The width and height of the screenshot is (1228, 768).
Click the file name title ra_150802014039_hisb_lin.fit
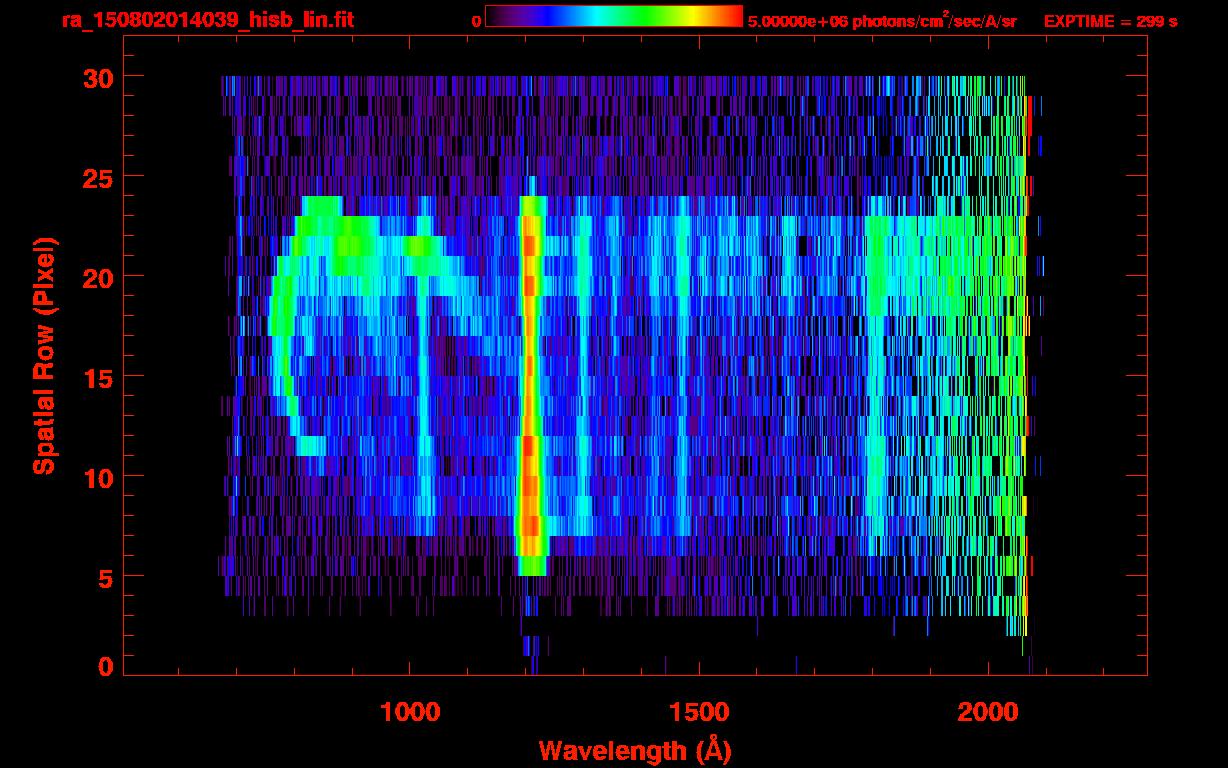(179, 19)
